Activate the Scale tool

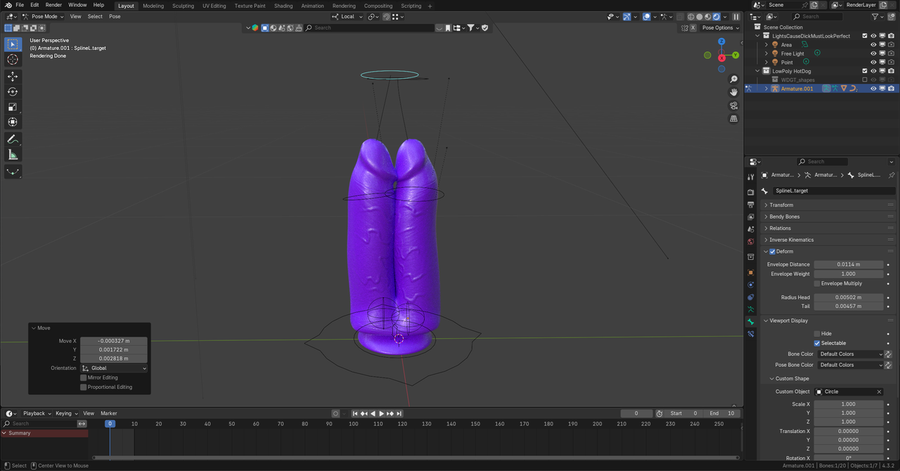13,107
